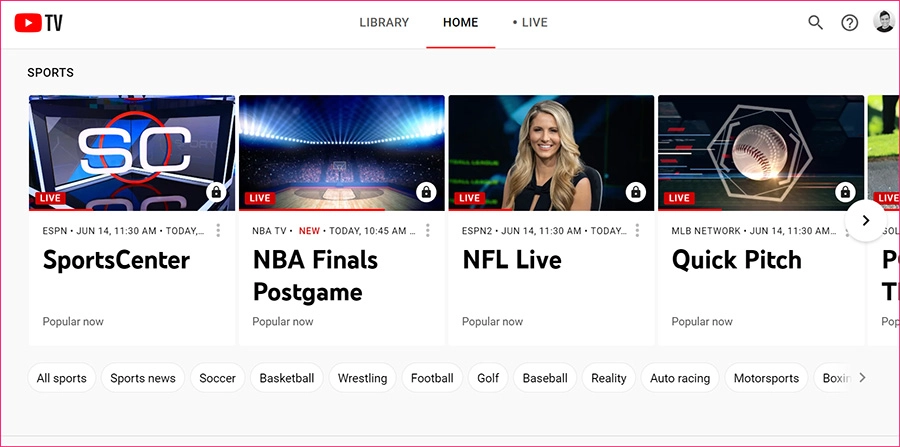Select the Soccer filter chip
900x447 pixels.
pos(218,378)
